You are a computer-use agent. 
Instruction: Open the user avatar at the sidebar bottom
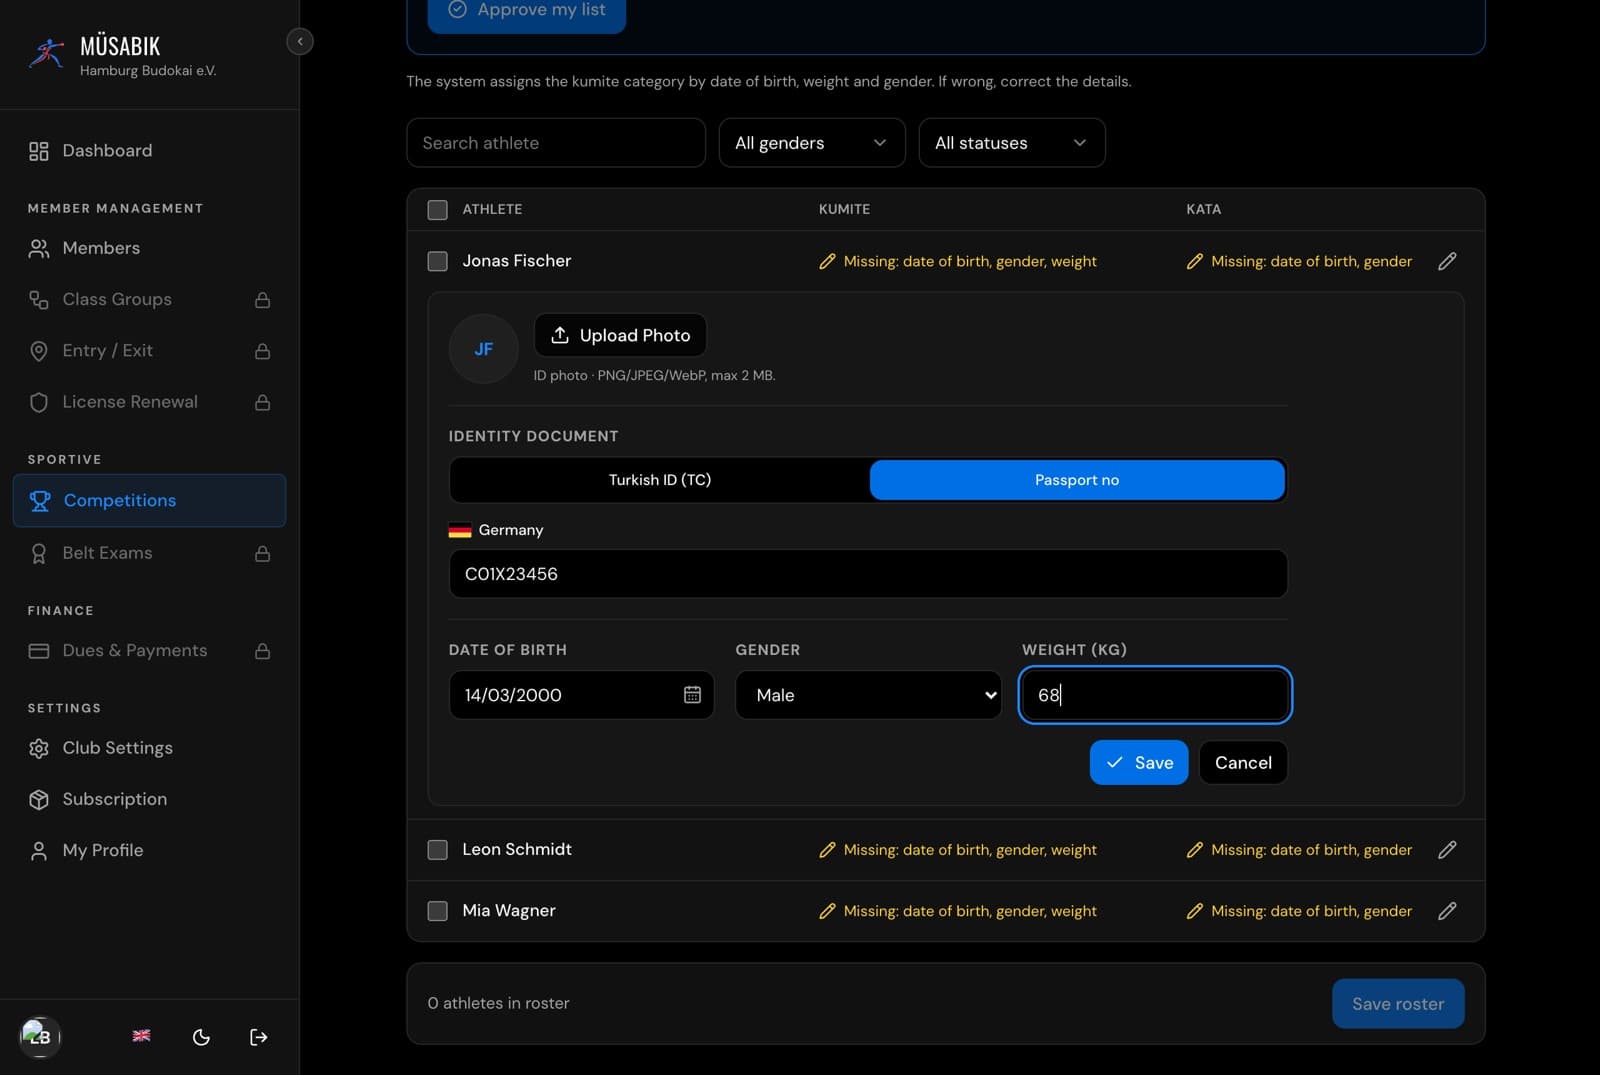(40, 1036)
